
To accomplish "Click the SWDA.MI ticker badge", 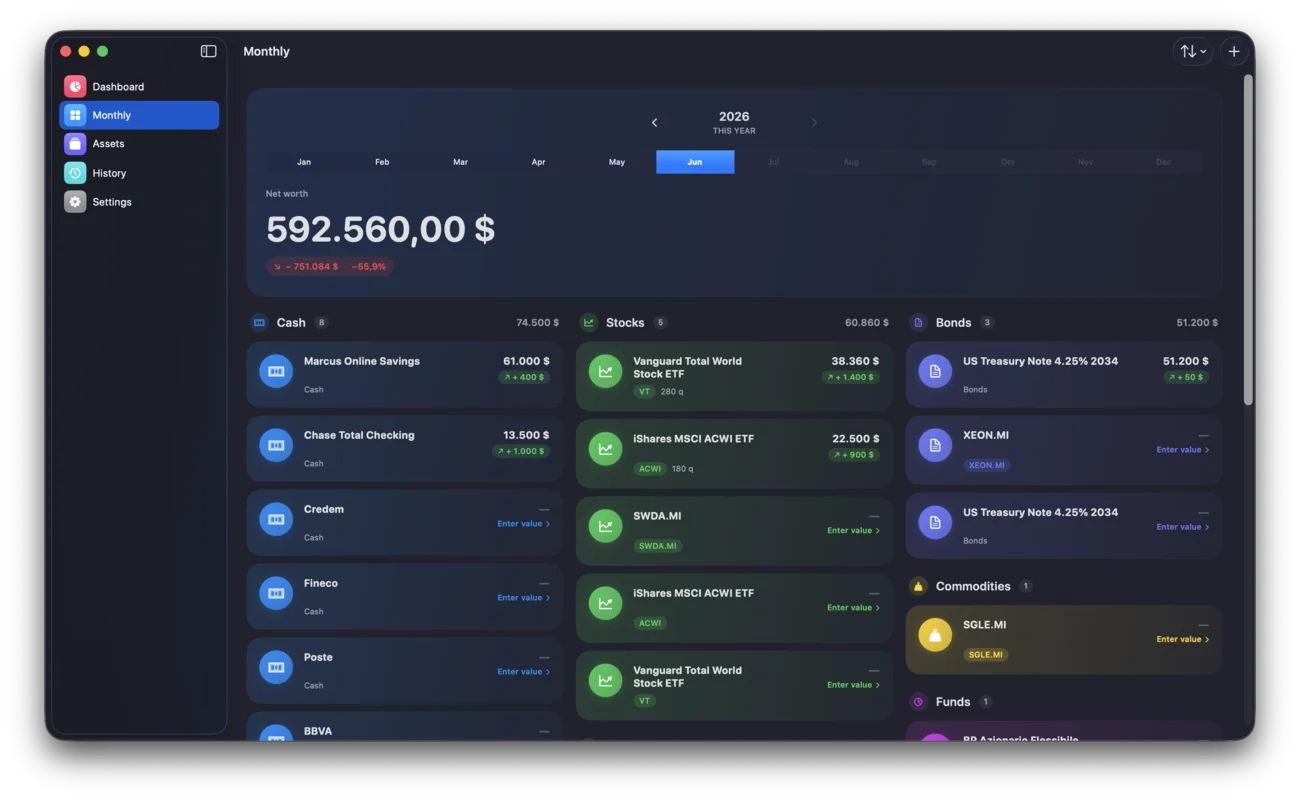I will (x=658, y=546).
